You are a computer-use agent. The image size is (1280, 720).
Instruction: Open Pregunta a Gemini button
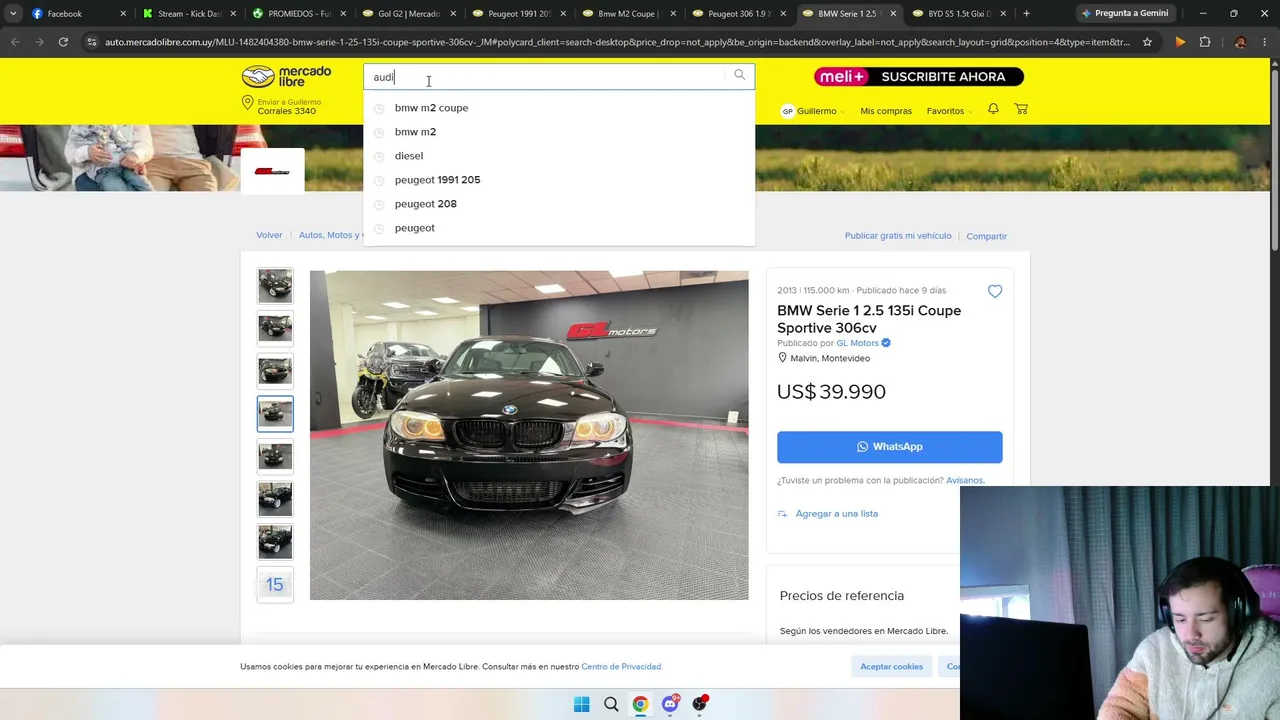1124,14
